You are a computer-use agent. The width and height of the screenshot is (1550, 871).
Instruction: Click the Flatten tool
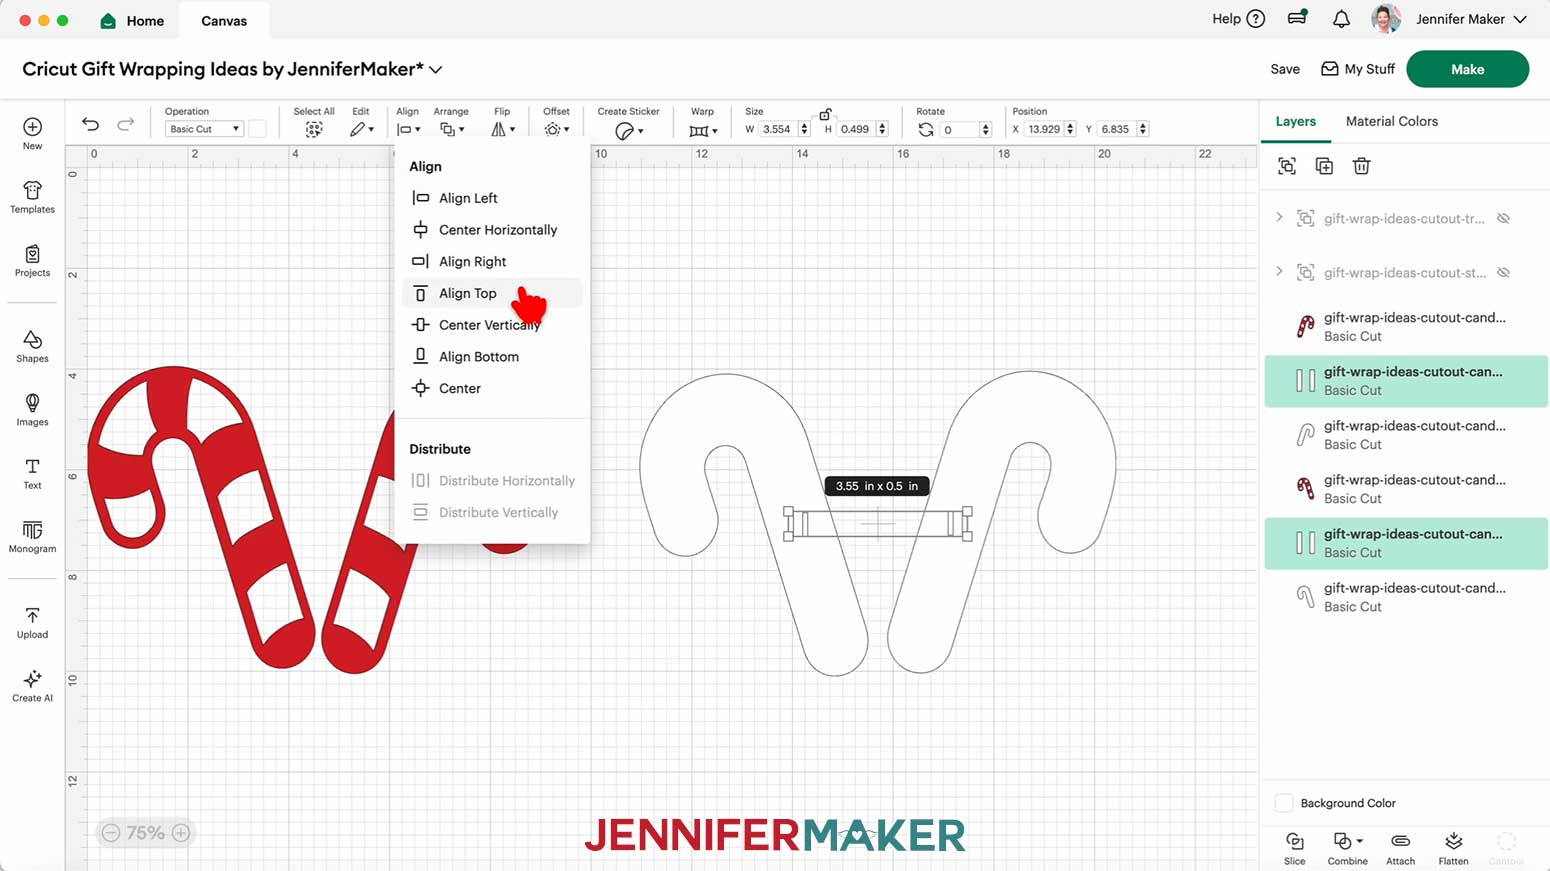(1454, 847)
